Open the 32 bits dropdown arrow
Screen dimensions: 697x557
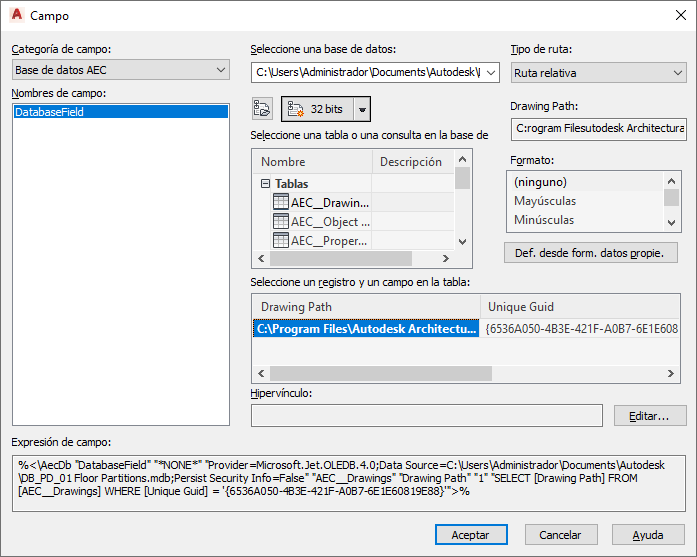(362, 109)
